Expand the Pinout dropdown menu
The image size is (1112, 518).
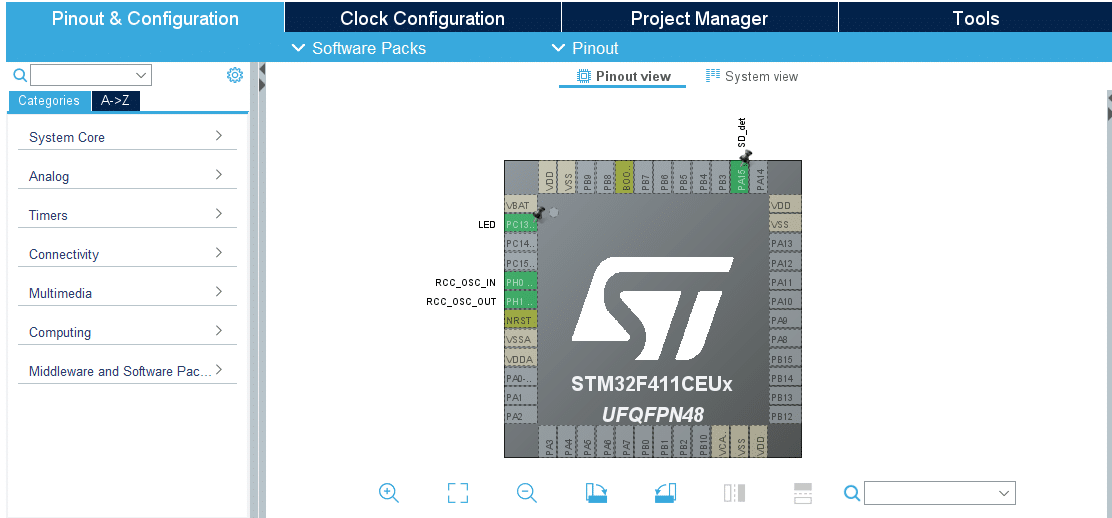coord(586,48)
